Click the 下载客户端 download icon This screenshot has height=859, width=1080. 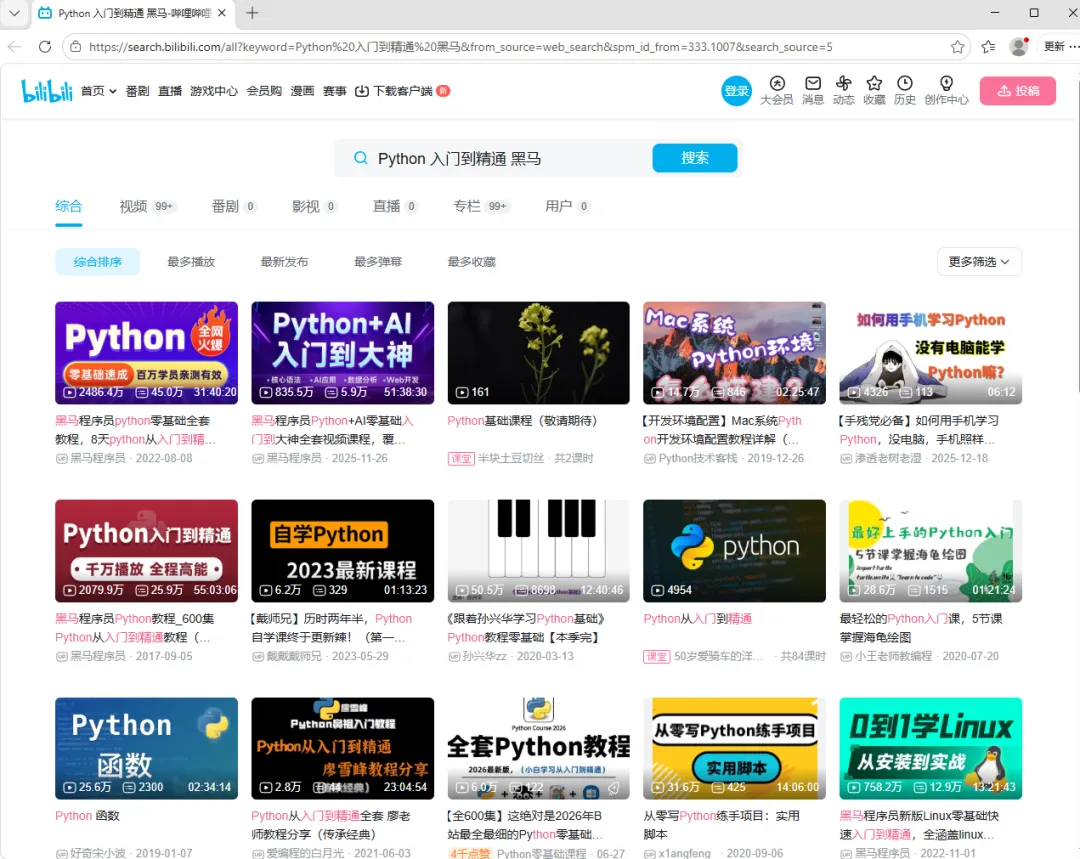362,91
